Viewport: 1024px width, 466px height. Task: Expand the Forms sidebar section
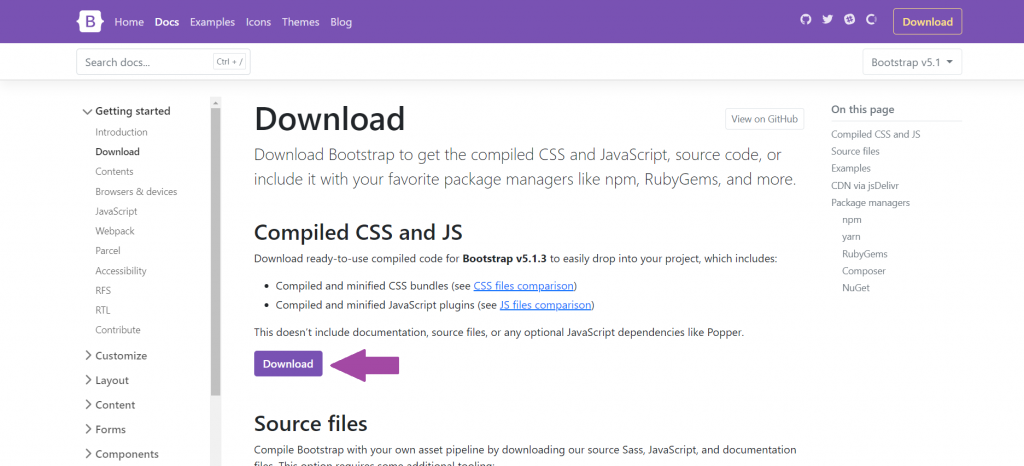coord(105,429)
